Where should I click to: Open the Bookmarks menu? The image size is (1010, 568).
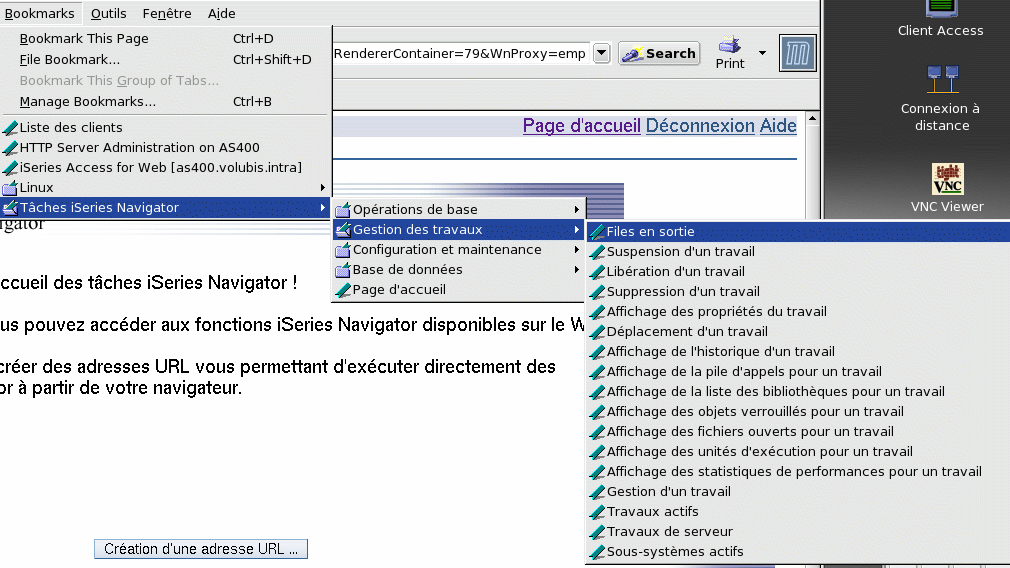39,13
